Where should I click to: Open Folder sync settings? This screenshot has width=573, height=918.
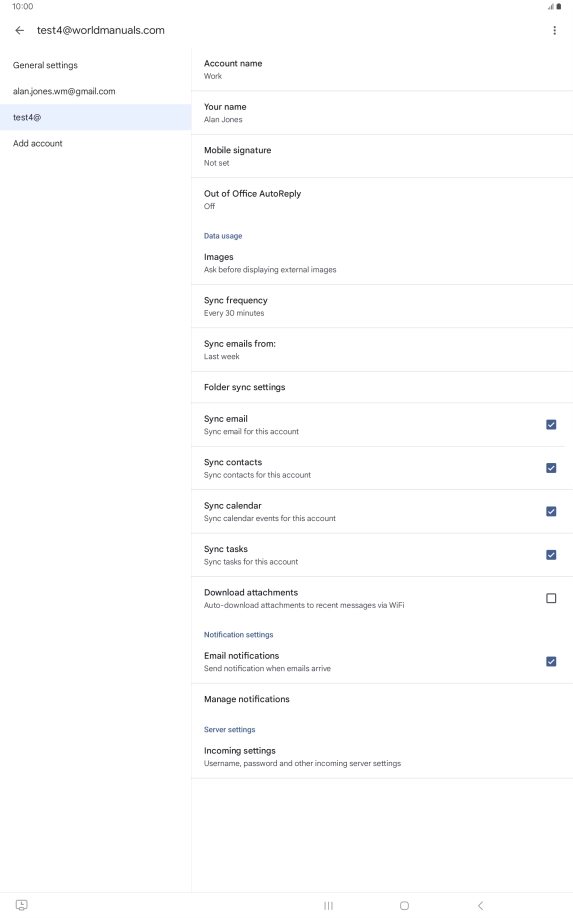point(382,387)
